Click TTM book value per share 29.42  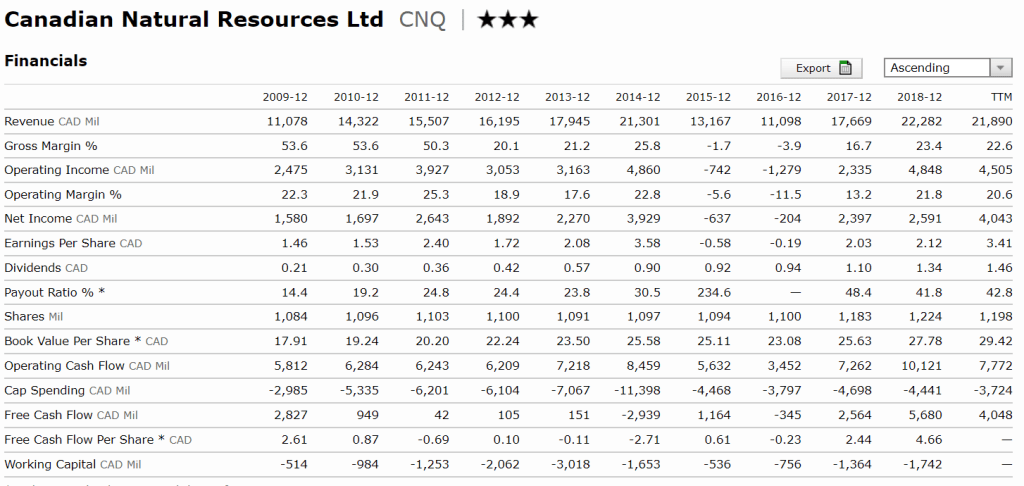[x=997, y=341]
